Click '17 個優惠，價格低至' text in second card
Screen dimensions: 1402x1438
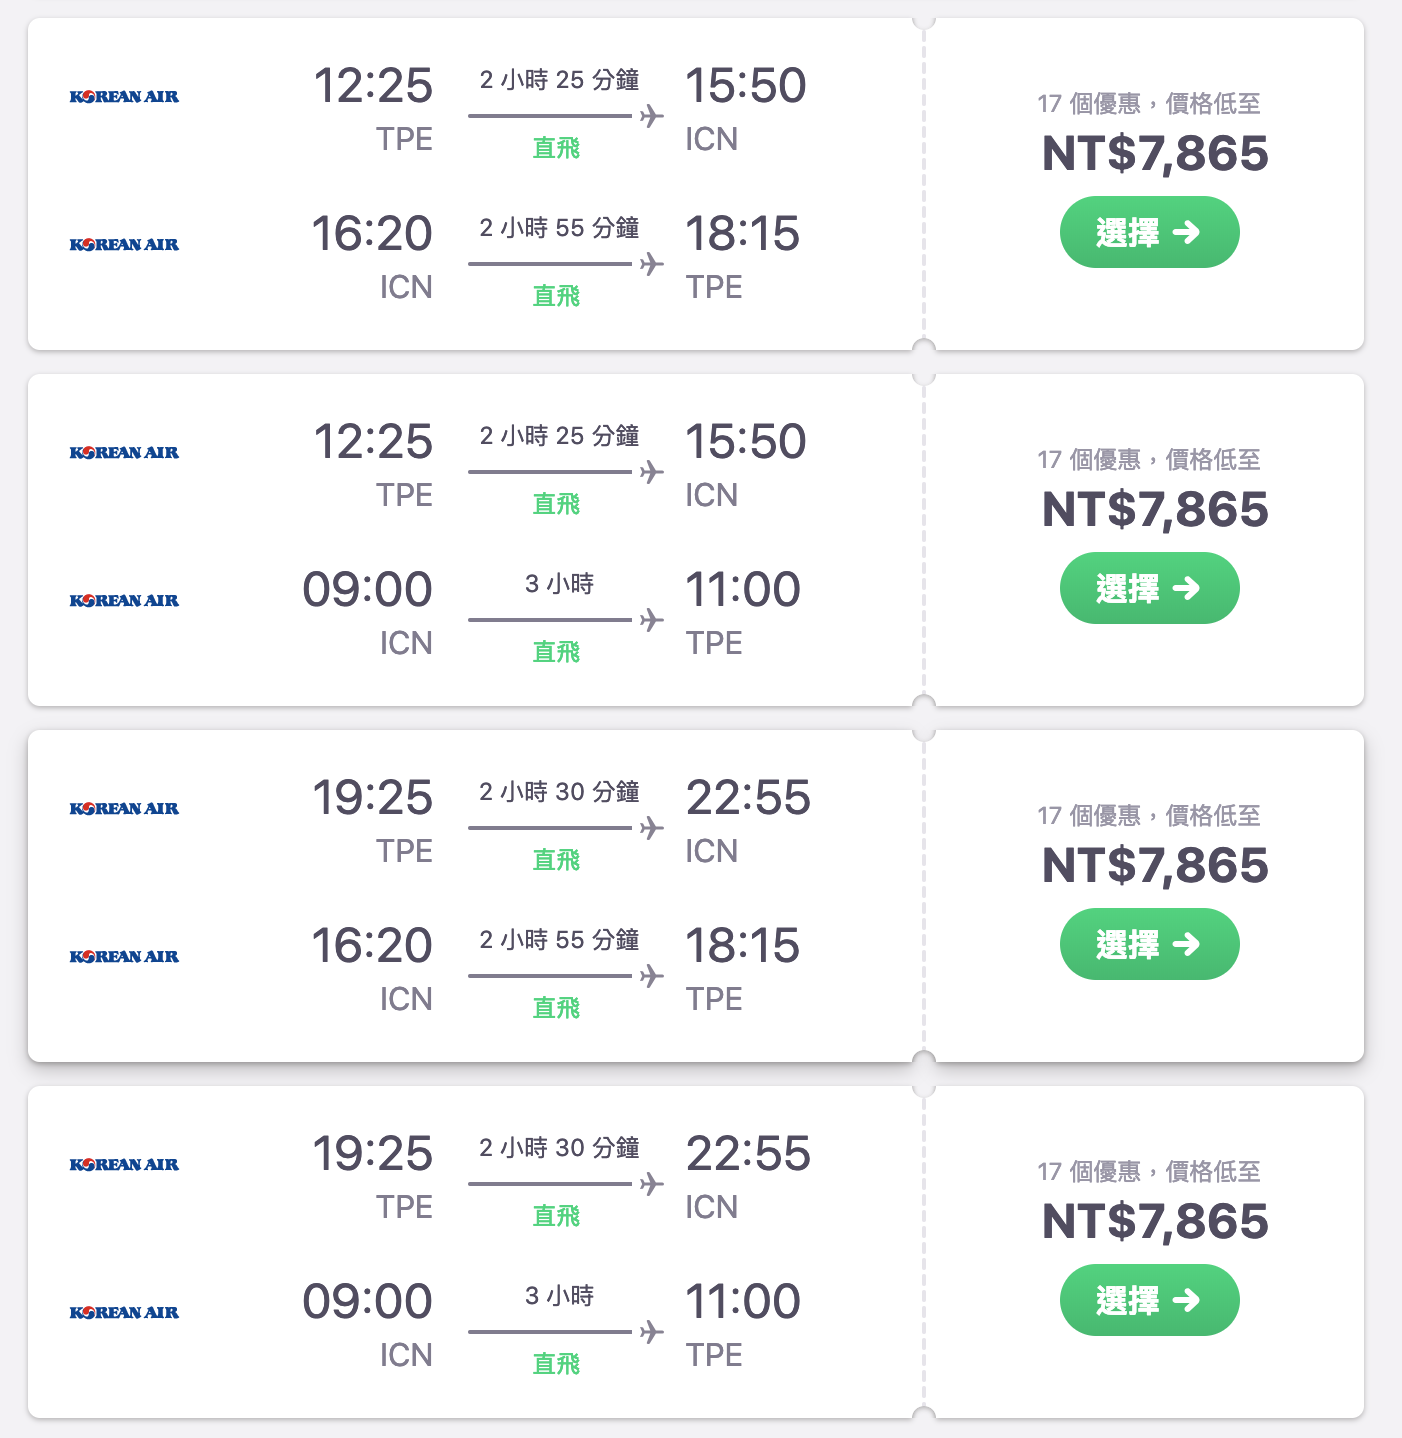tap(1149, 460)
